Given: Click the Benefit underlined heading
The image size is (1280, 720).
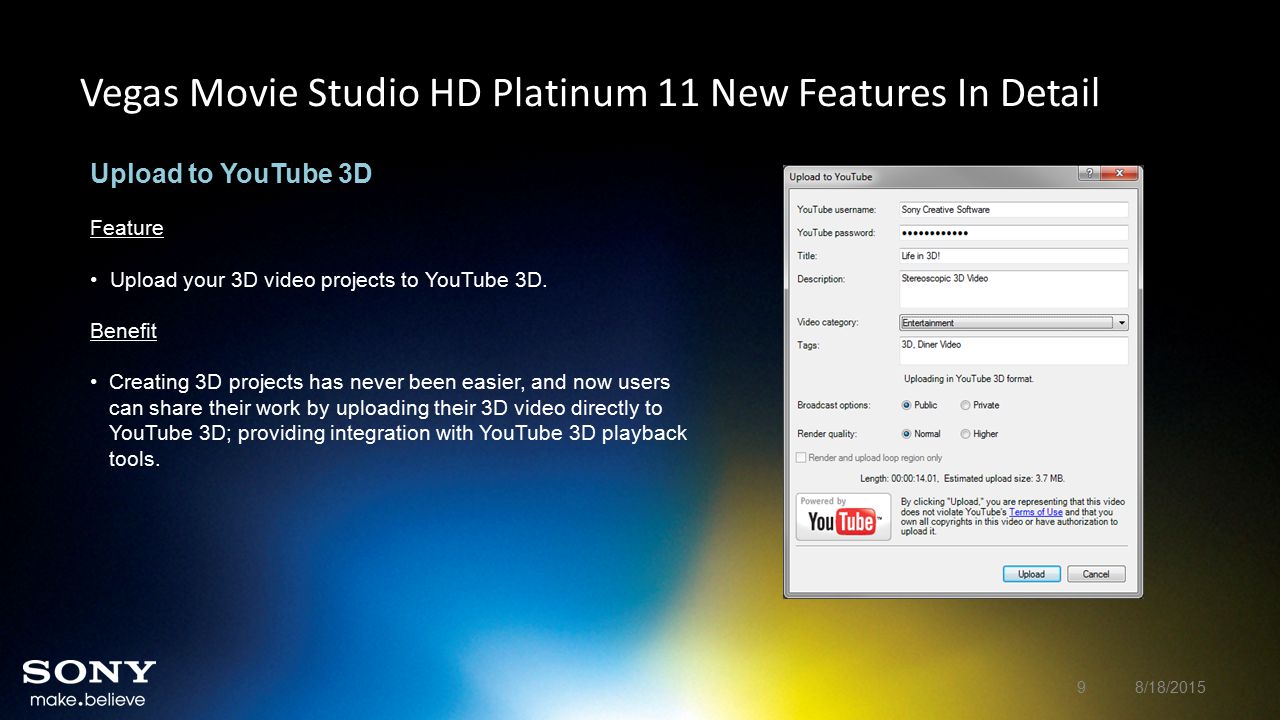Looking at the screenshot, I should tap(123, 331).
